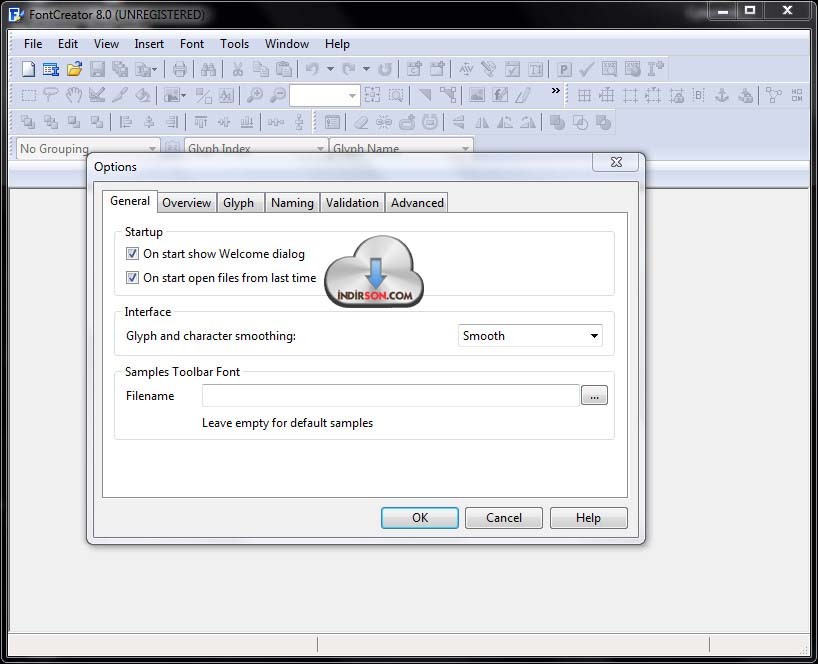The height and width of the screenshot is (664, 818).
Task: Switch to the Overview tab
Action: 186,203
